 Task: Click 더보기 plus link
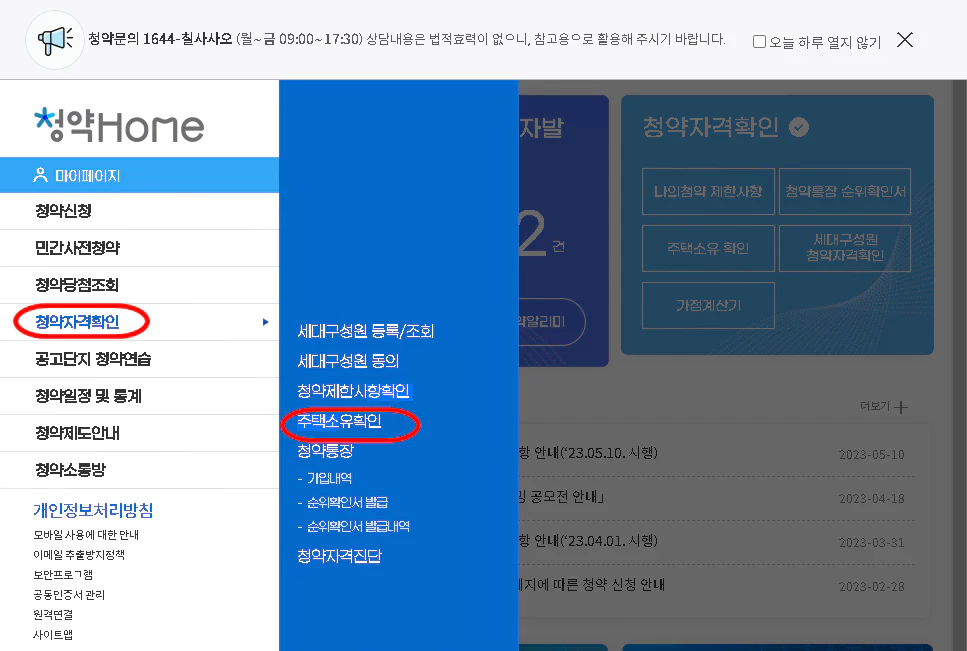point(884,407)
